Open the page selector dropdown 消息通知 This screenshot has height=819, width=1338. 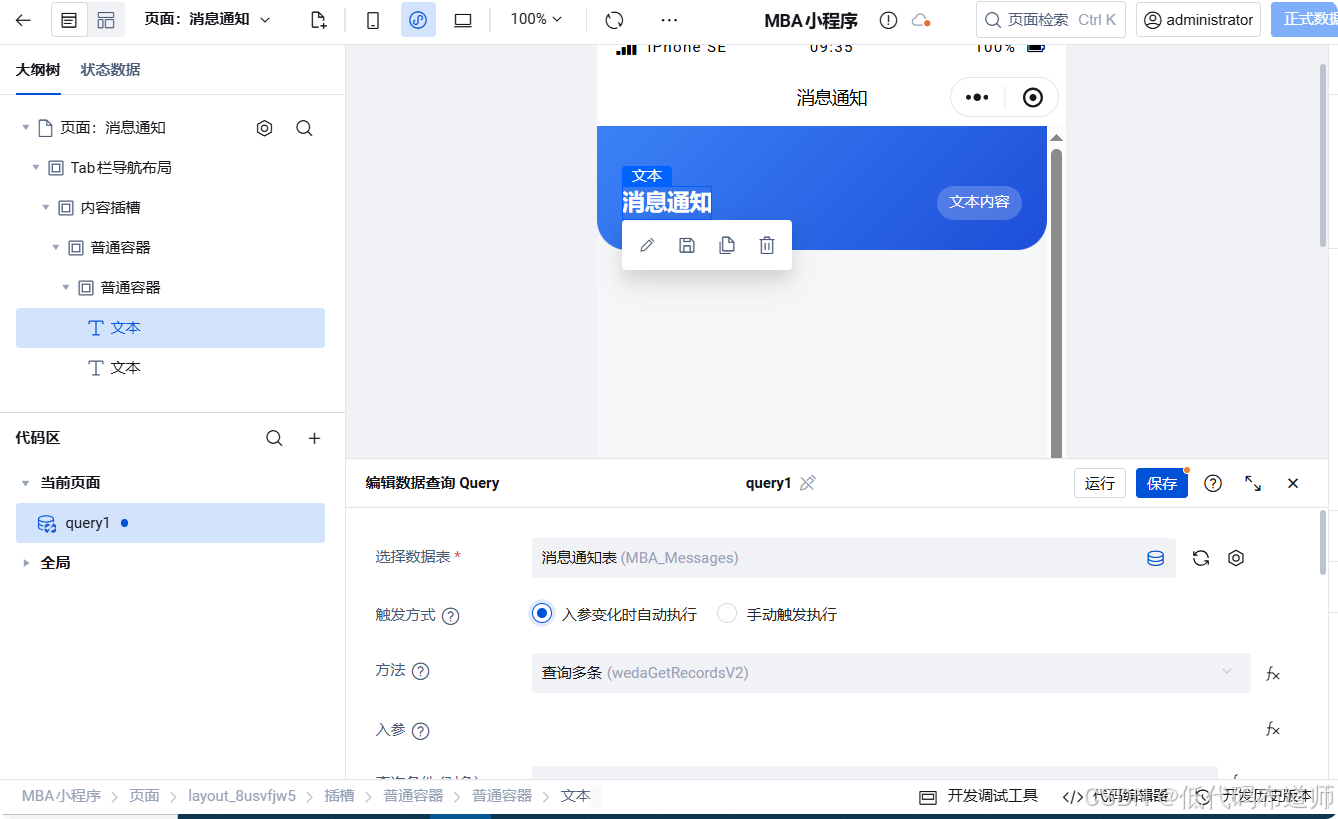pos(207,19)
